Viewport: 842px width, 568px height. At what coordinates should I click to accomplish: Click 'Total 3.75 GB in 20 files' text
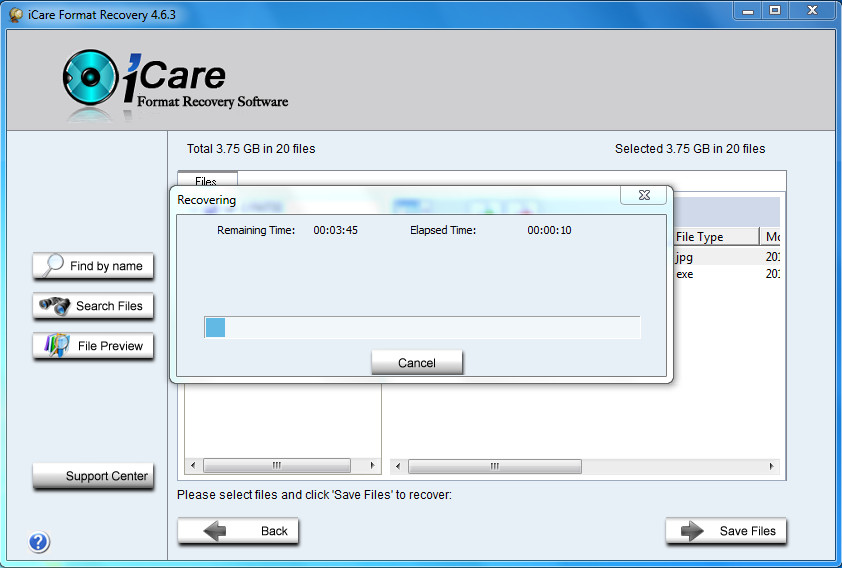click(251, 149)
